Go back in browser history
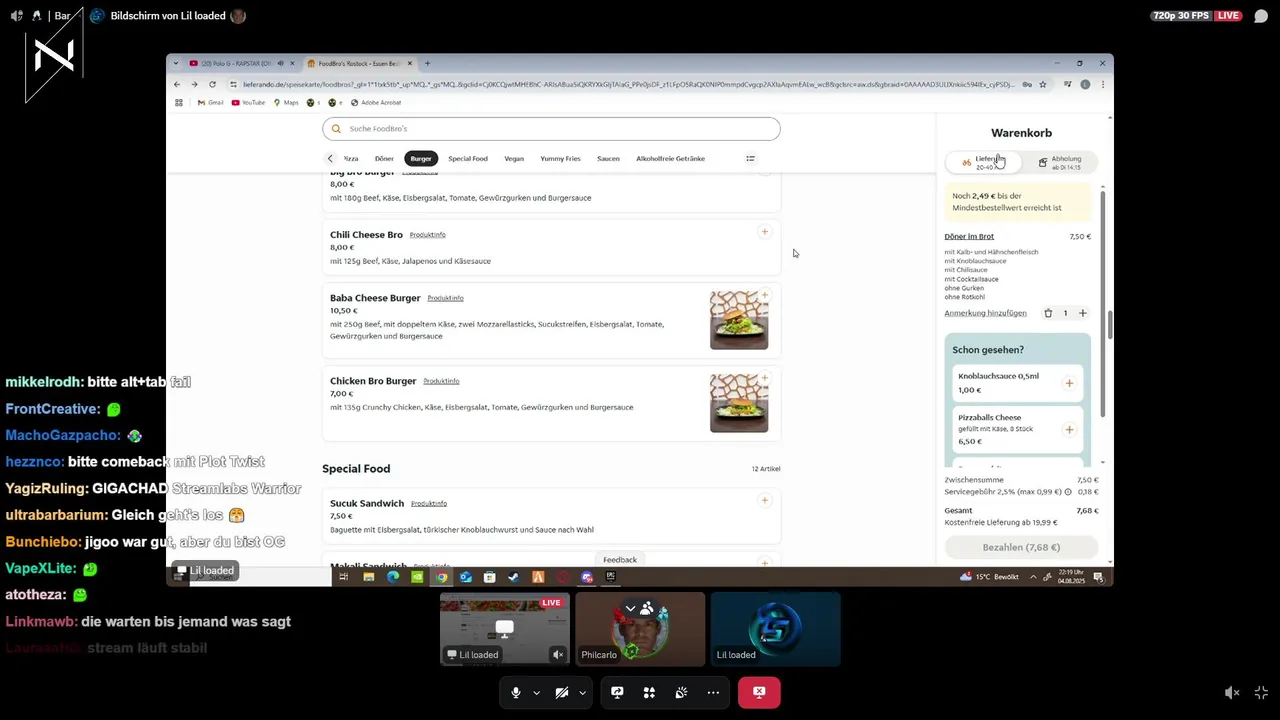The height and width of the screenshot is (720, 1280). point(177,85)
